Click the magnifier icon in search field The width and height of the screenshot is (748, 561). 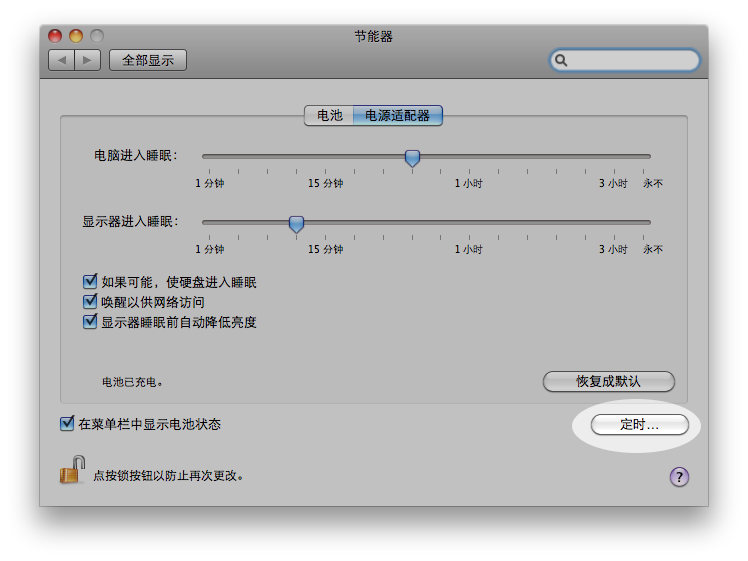(561, 60)
